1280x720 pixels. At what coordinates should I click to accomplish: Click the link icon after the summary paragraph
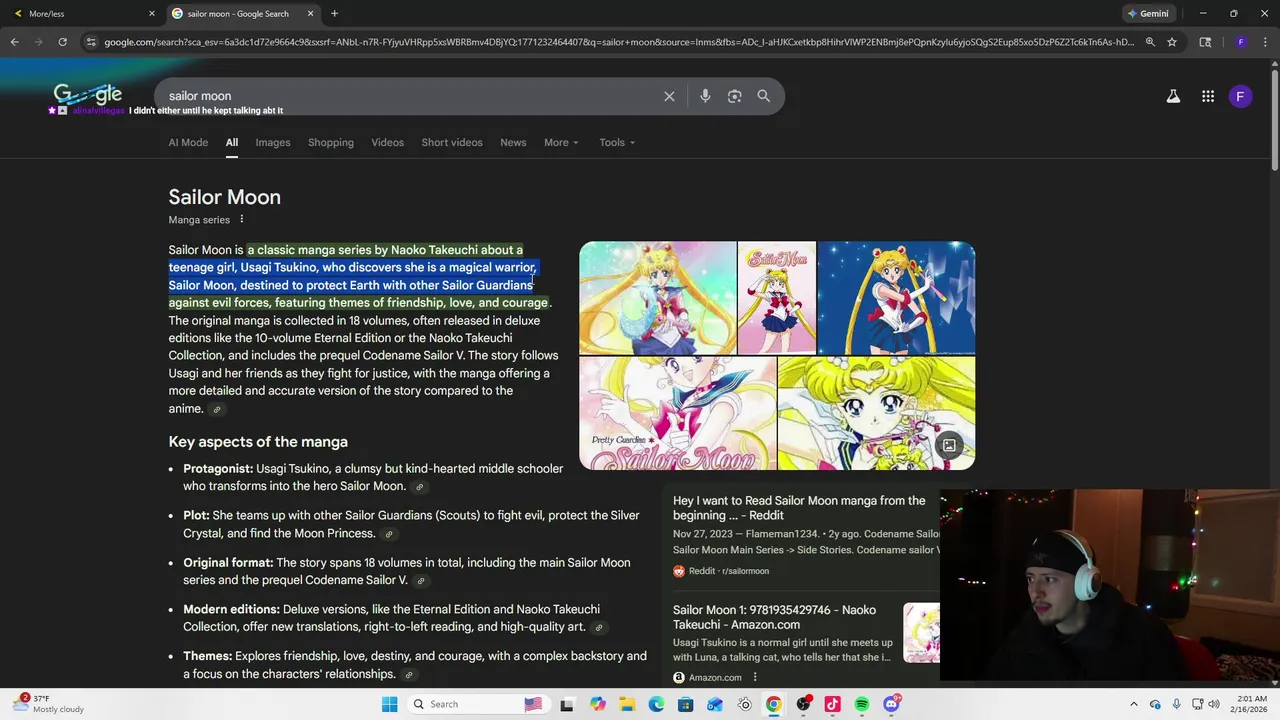coord(216,409)
